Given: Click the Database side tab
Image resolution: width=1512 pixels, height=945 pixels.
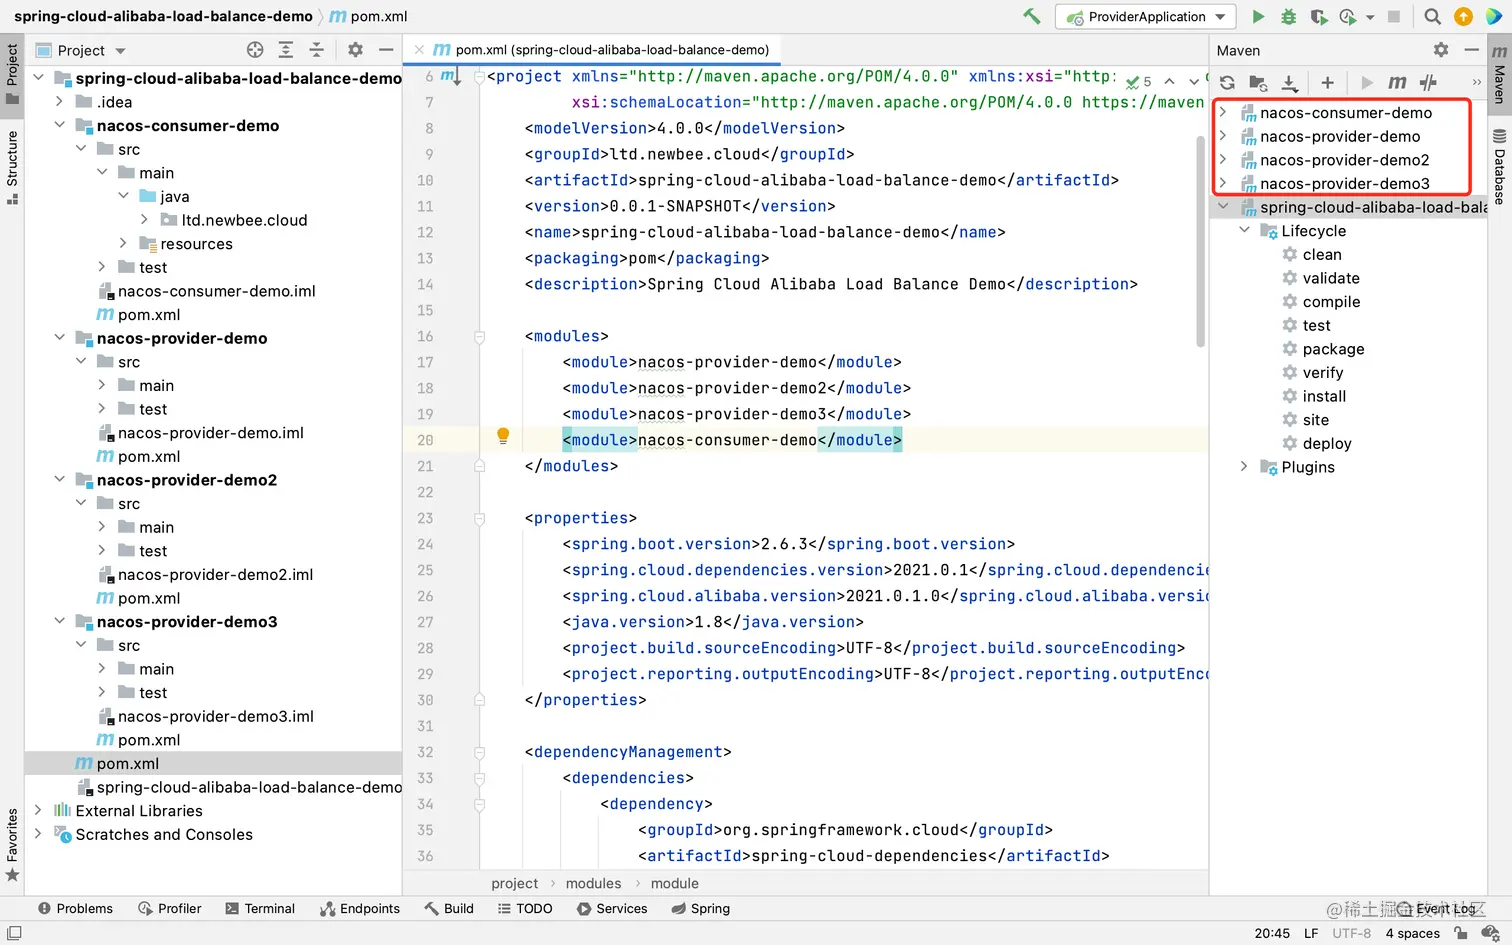Looking at the screenshot, I should click(1499, 166).
